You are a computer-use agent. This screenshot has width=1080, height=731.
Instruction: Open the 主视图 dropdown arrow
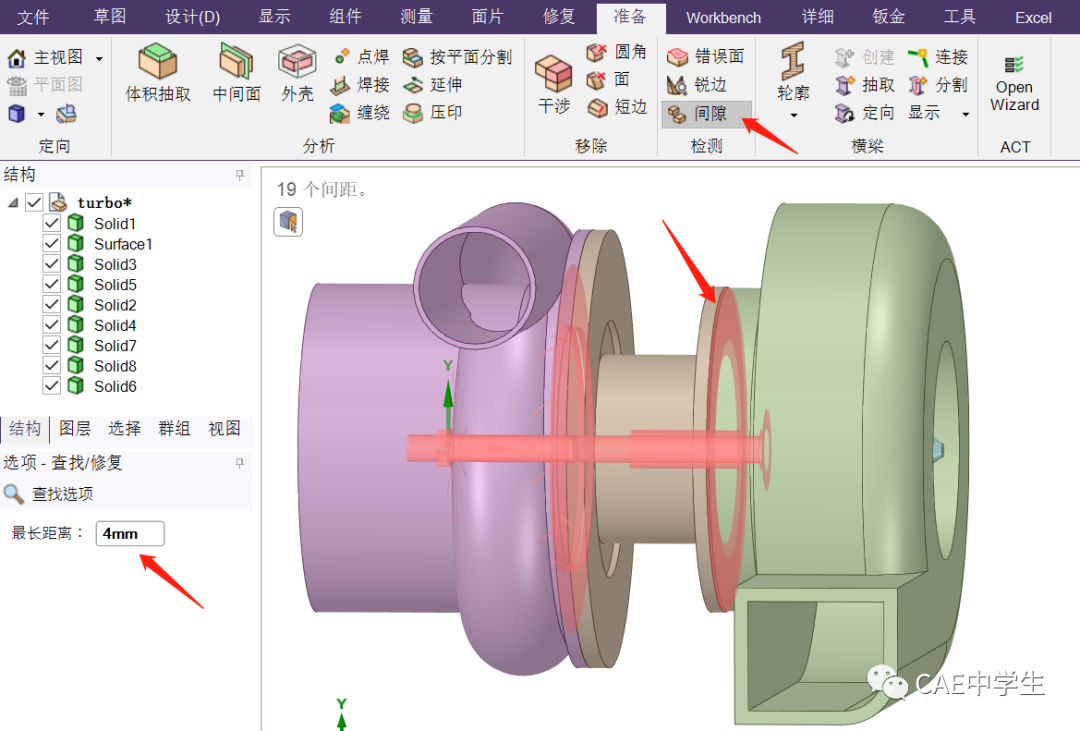[x=99, y=59]
